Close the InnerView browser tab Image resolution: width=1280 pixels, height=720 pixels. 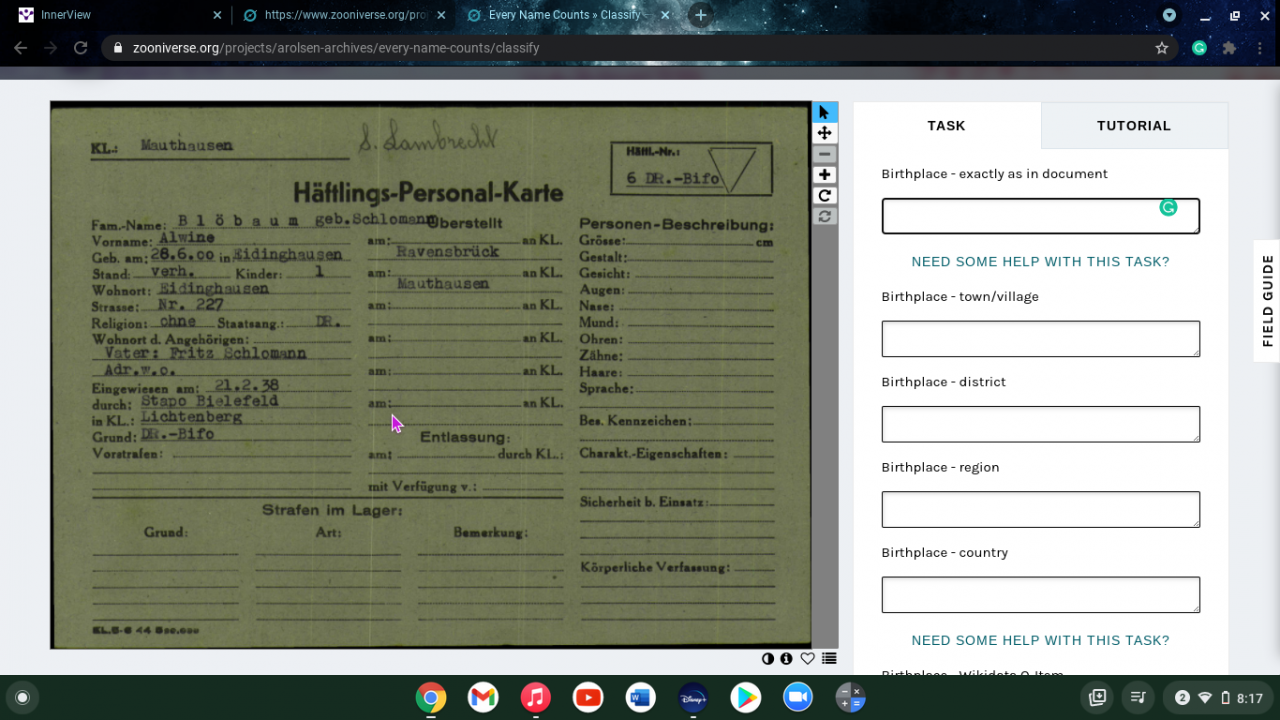(217, 15)
